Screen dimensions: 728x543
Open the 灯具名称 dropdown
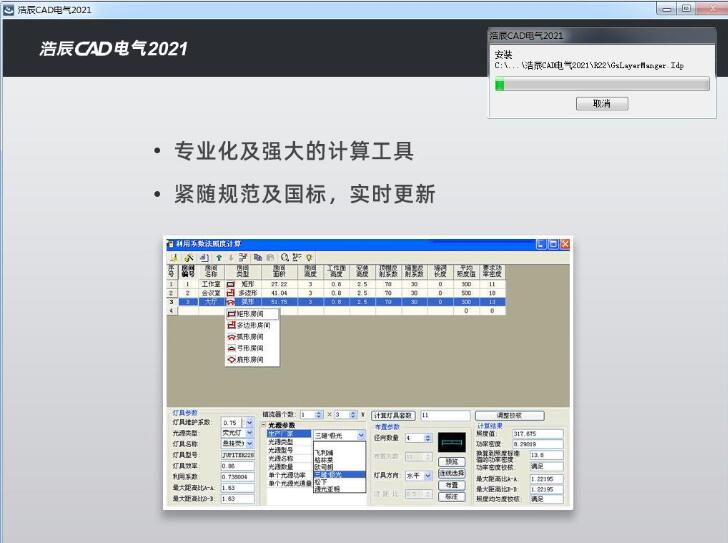point(249,444)
